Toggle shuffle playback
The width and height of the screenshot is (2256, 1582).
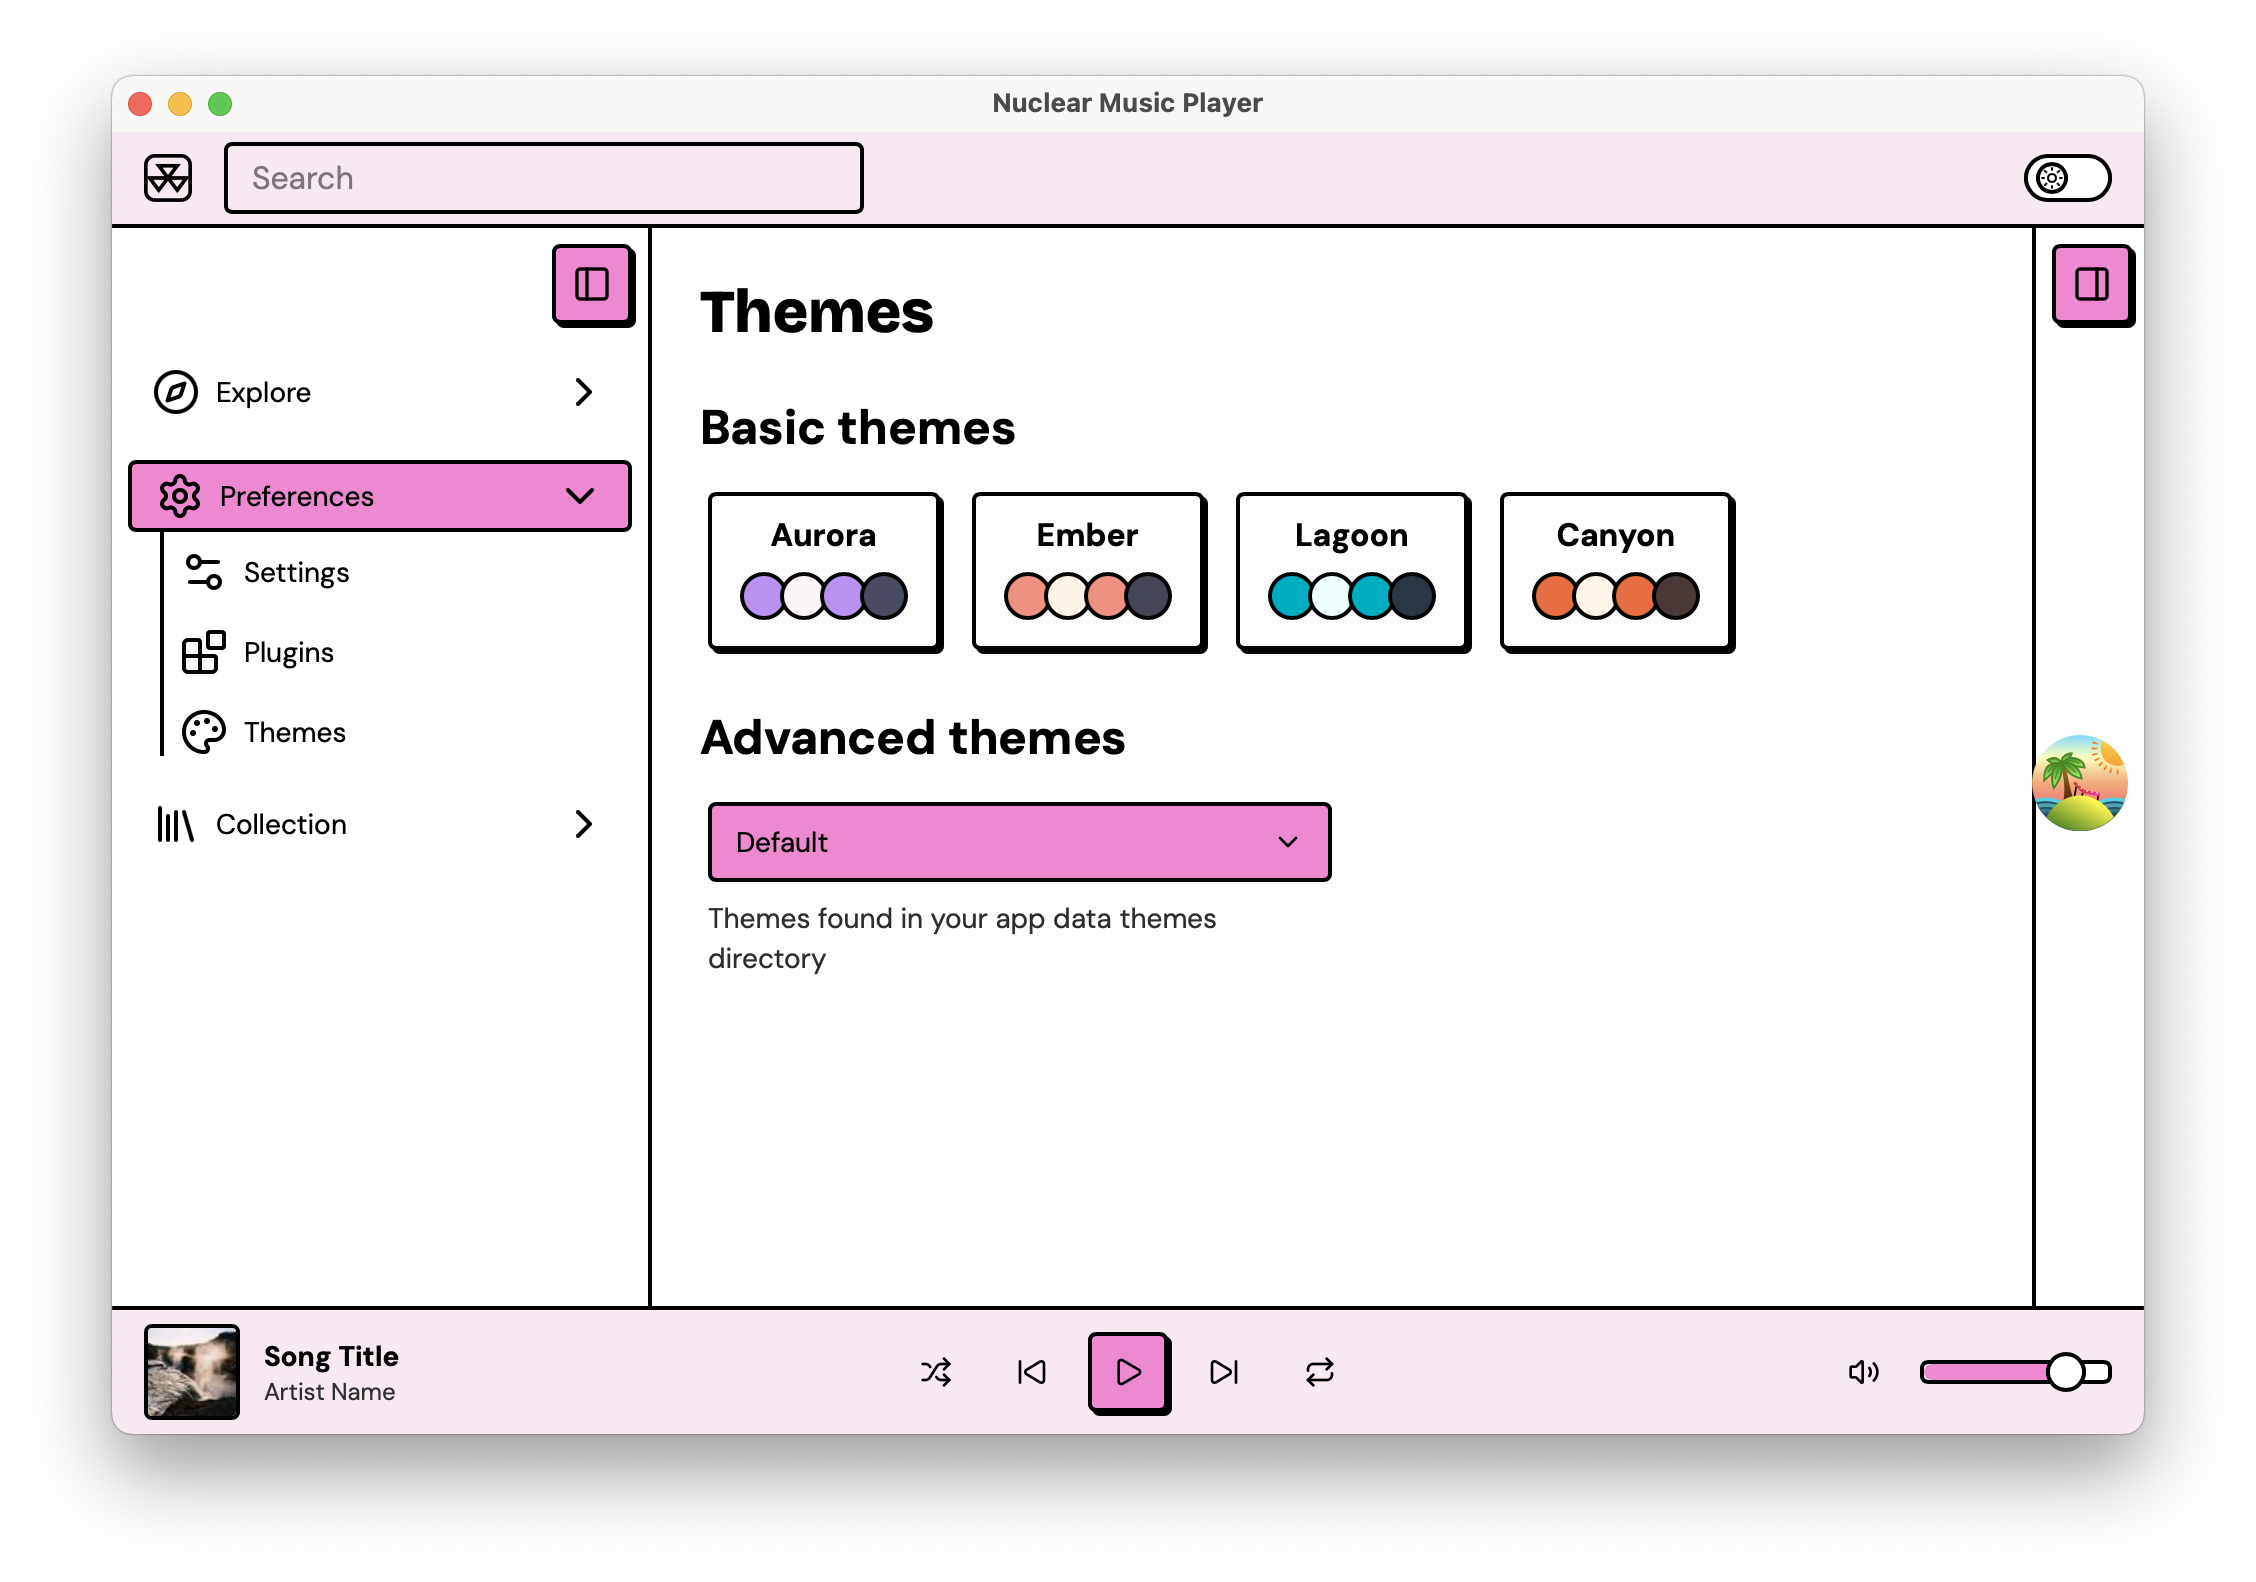(936, 1372)
